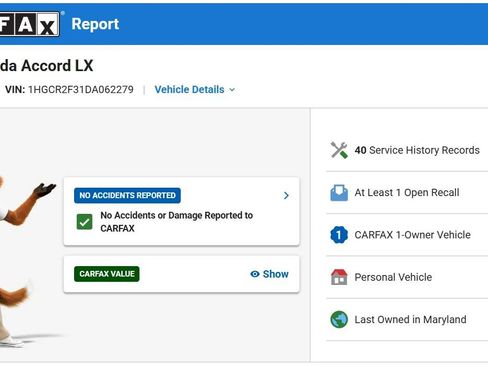Click the CARFAX logo in the header
This screenshot has width=488, height=366.
coord(30,24)
